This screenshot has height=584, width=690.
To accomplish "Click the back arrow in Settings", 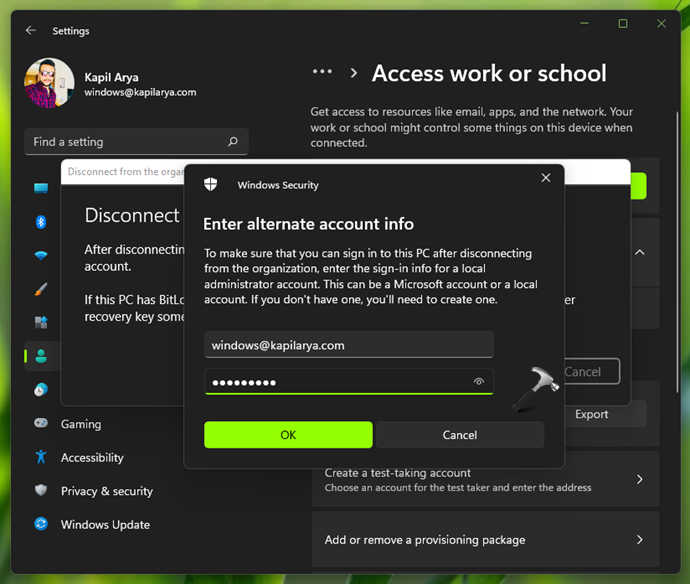I will pyautogui.click(x=30, y=31).
